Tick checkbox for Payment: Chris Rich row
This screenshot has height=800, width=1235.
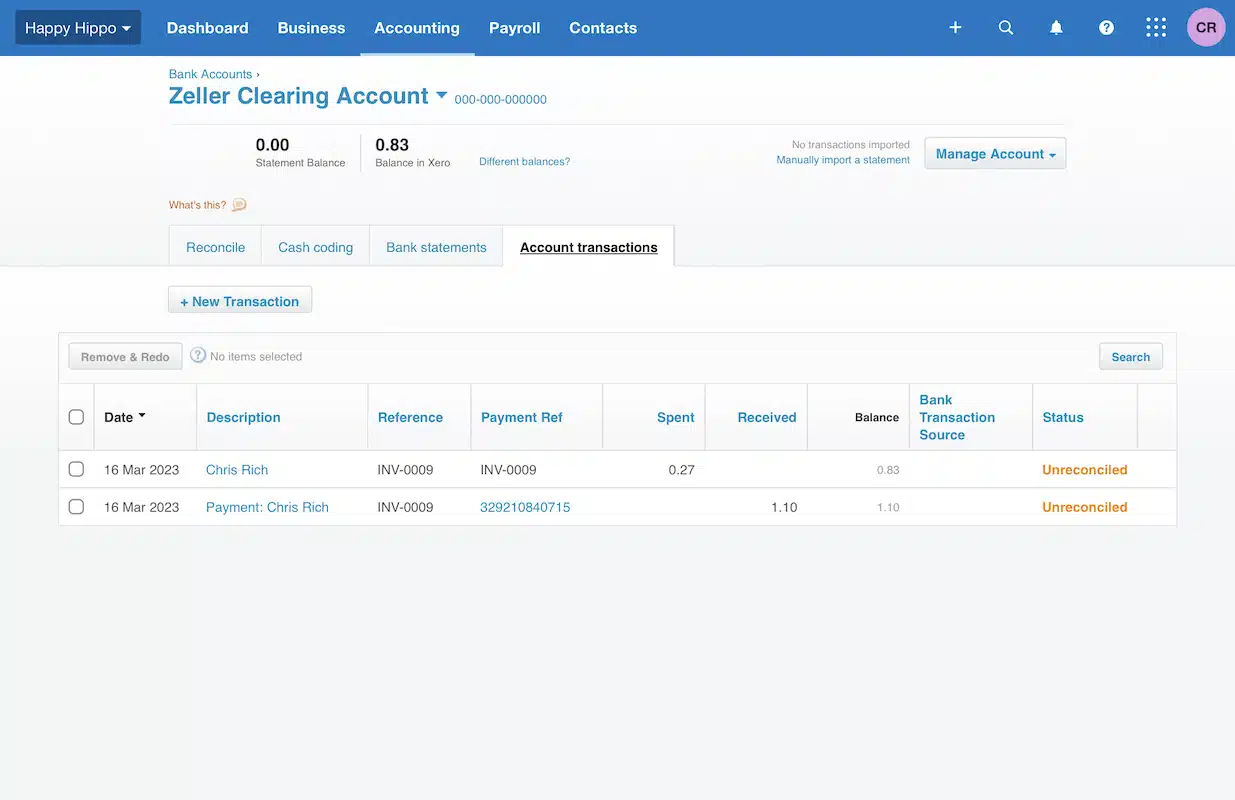(76, 507)
